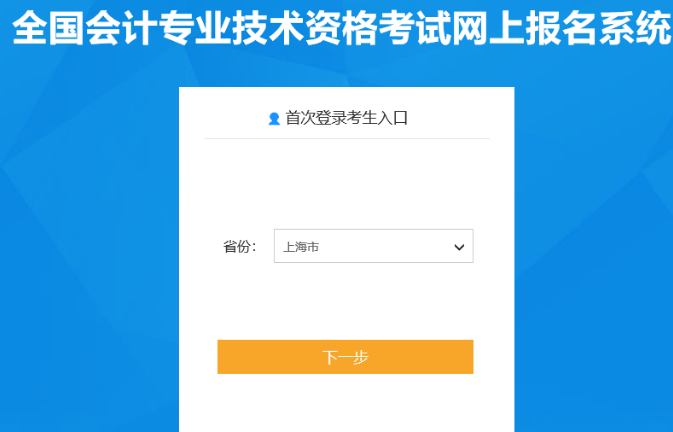The width and height of the screenshot is (673, 432).
Task: Click the blue user avatar icon
Action: pyautogui.click(x=274, y=119)
